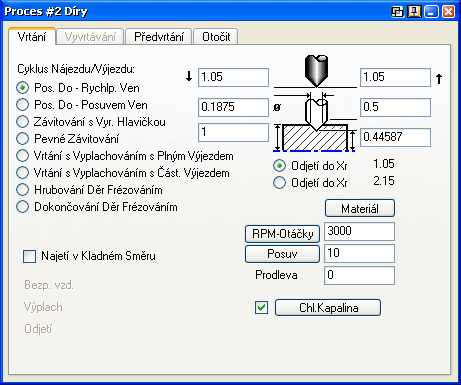Click the Posuv feed button

[282, 254]
